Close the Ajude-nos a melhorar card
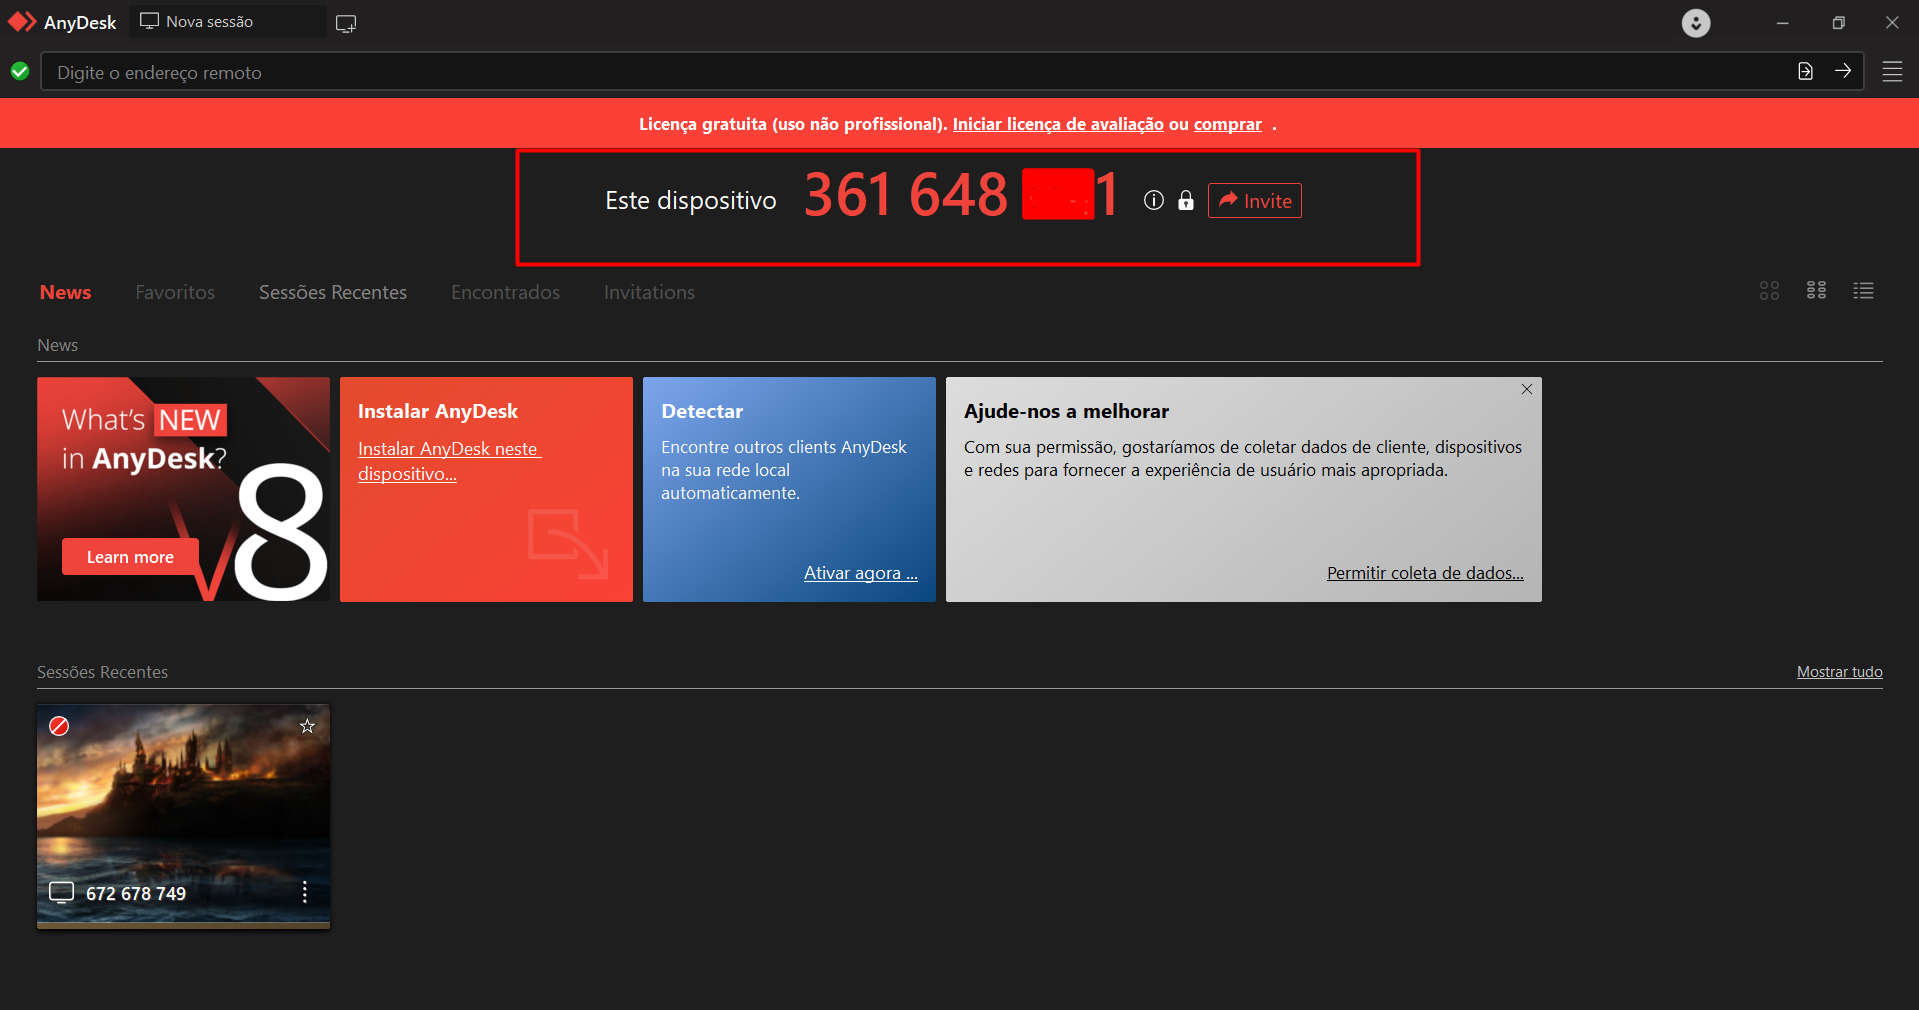This screenshot has width=1919, height=1010. pyautogui.click(x=1527, y=389)
